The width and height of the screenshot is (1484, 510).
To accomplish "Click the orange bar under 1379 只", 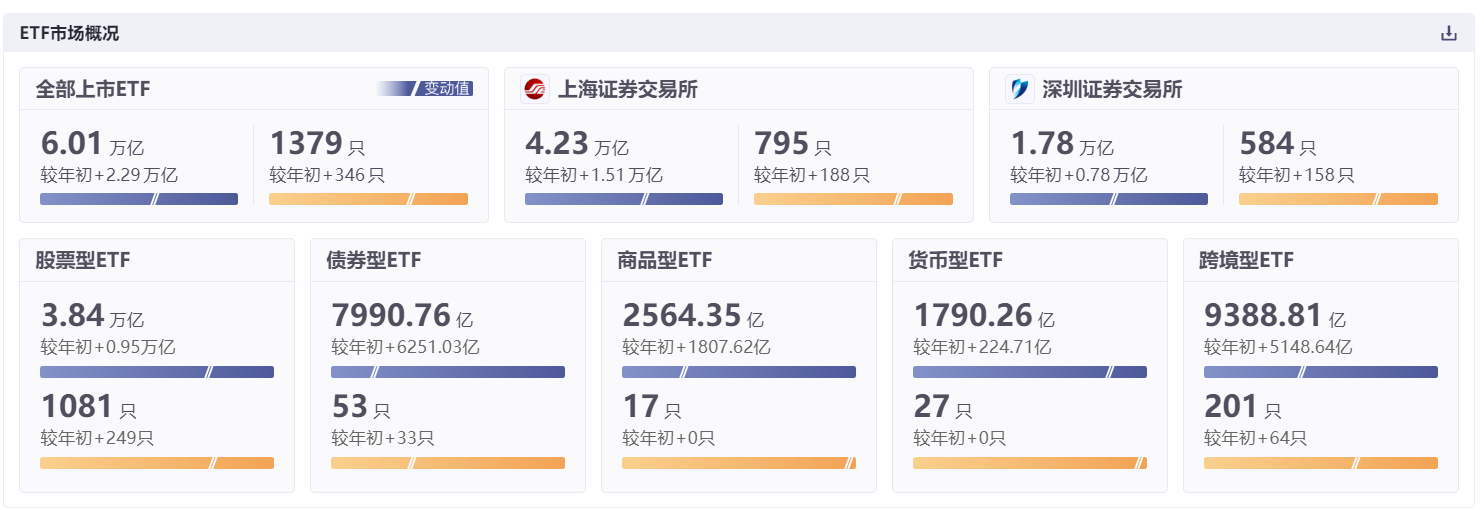I will click(x=368, y=199).
